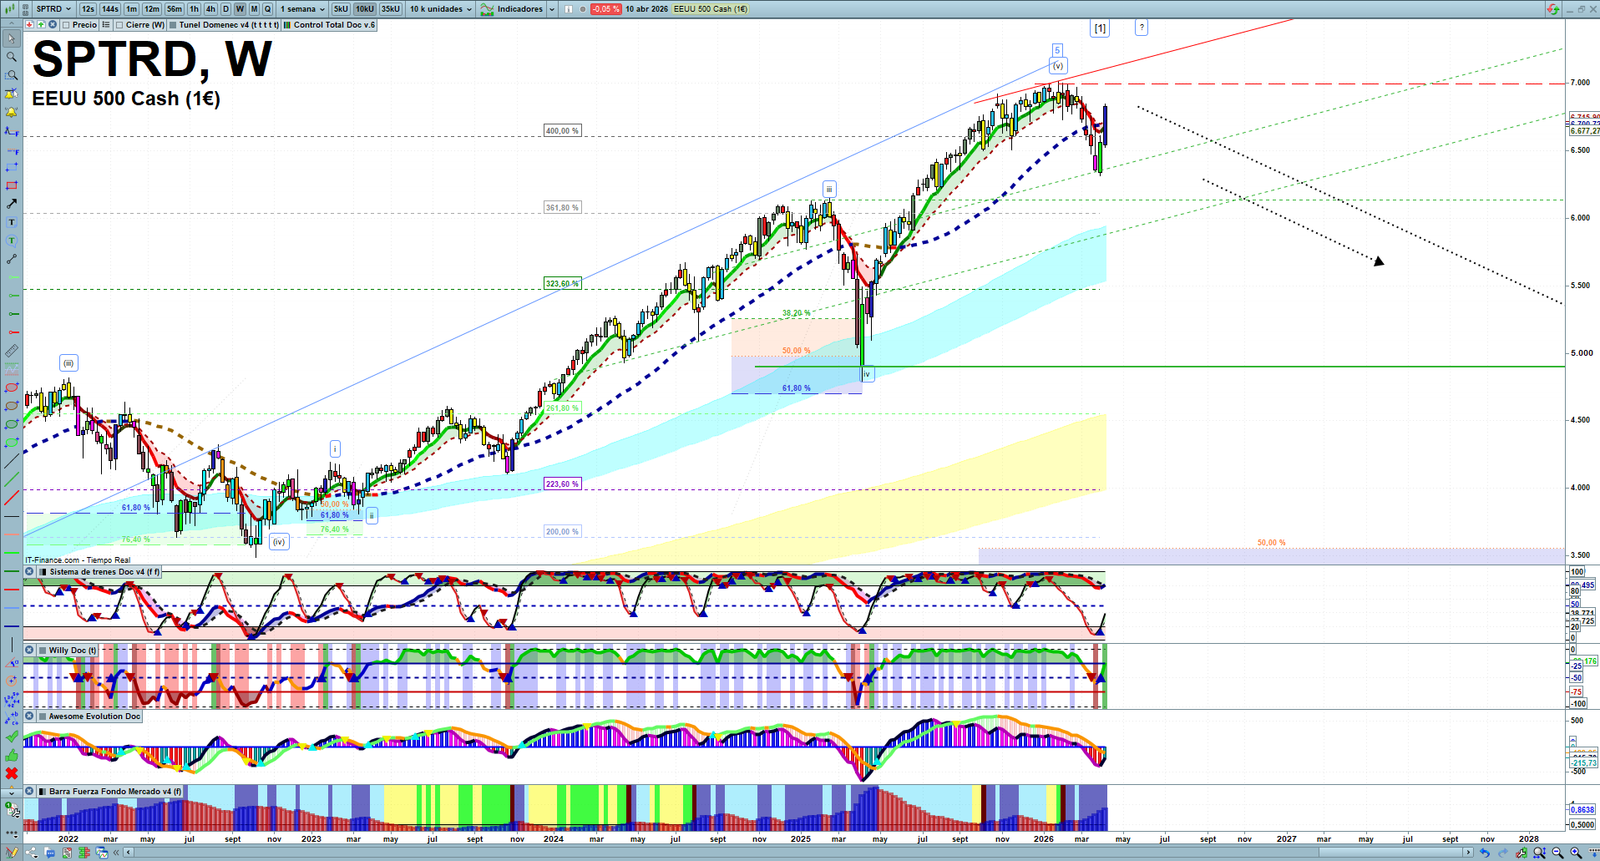
Task: Select the arrow pointer tool in the left toolbar
Action: (11, 39)
